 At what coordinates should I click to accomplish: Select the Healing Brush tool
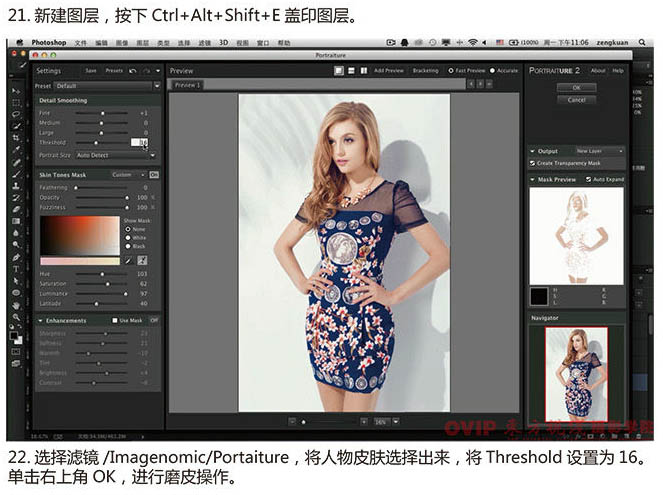coord(16,162)
